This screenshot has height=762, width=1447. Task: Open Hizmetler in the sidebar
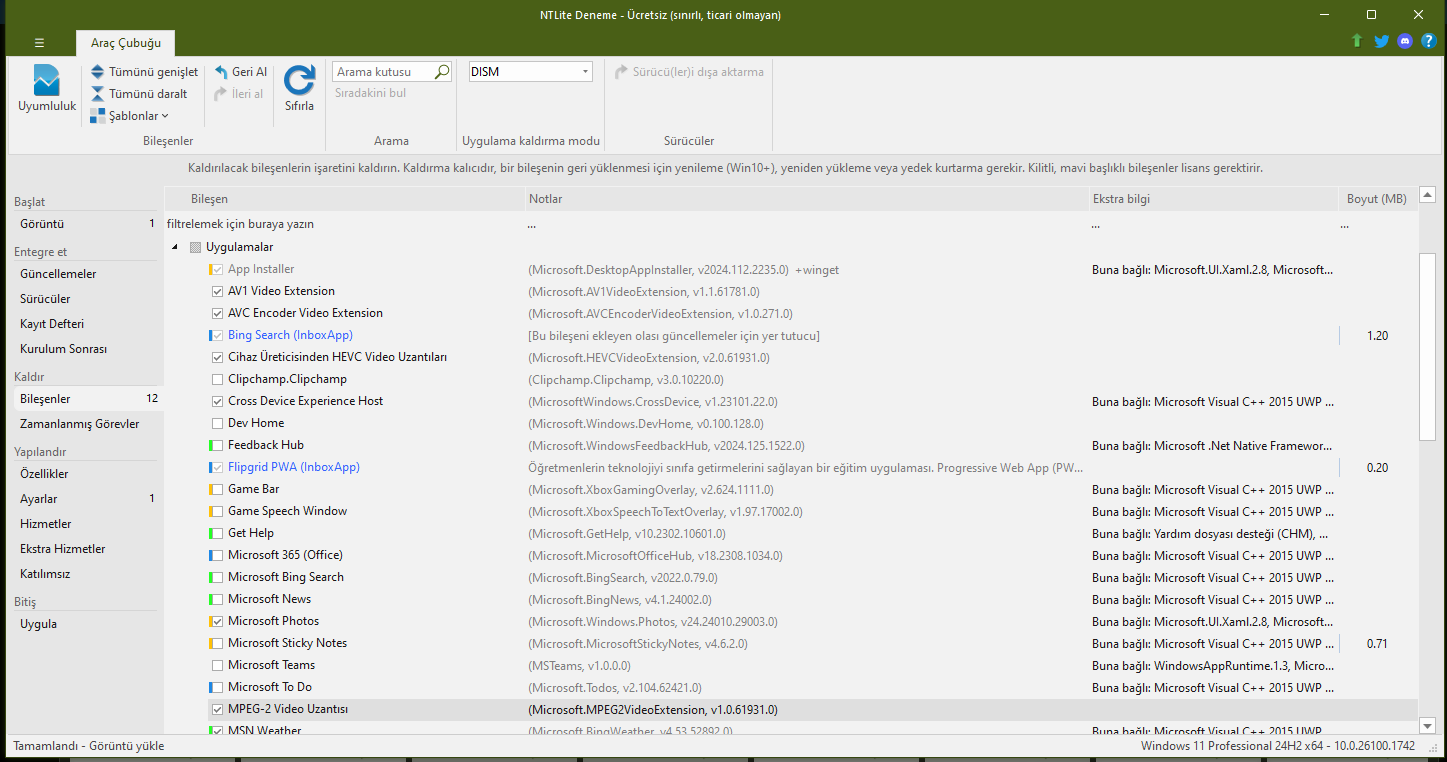pos(85,524)
